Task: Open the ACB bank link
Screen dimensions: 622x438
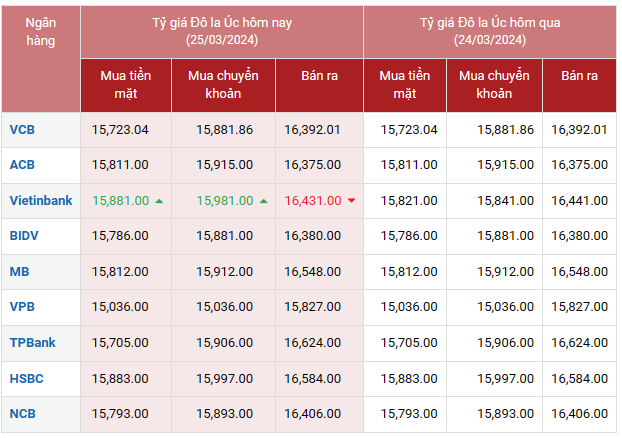Action: pos(22,165)
